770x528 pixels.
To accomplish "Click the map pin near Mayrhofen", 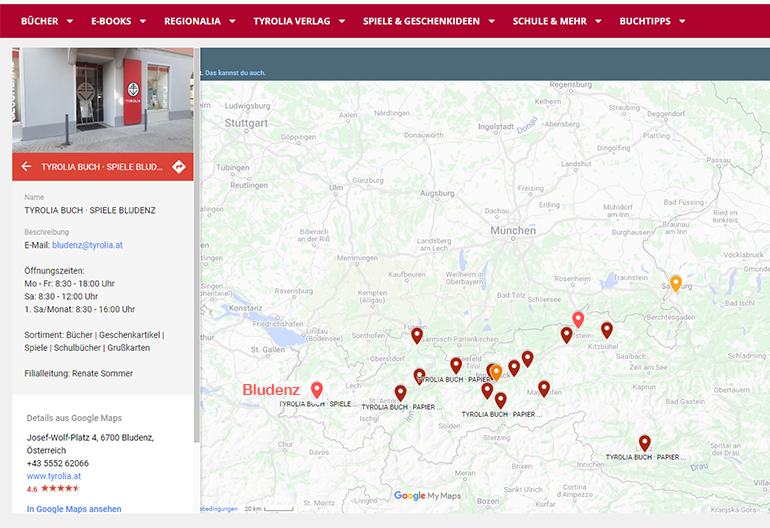I will [544, 387].
